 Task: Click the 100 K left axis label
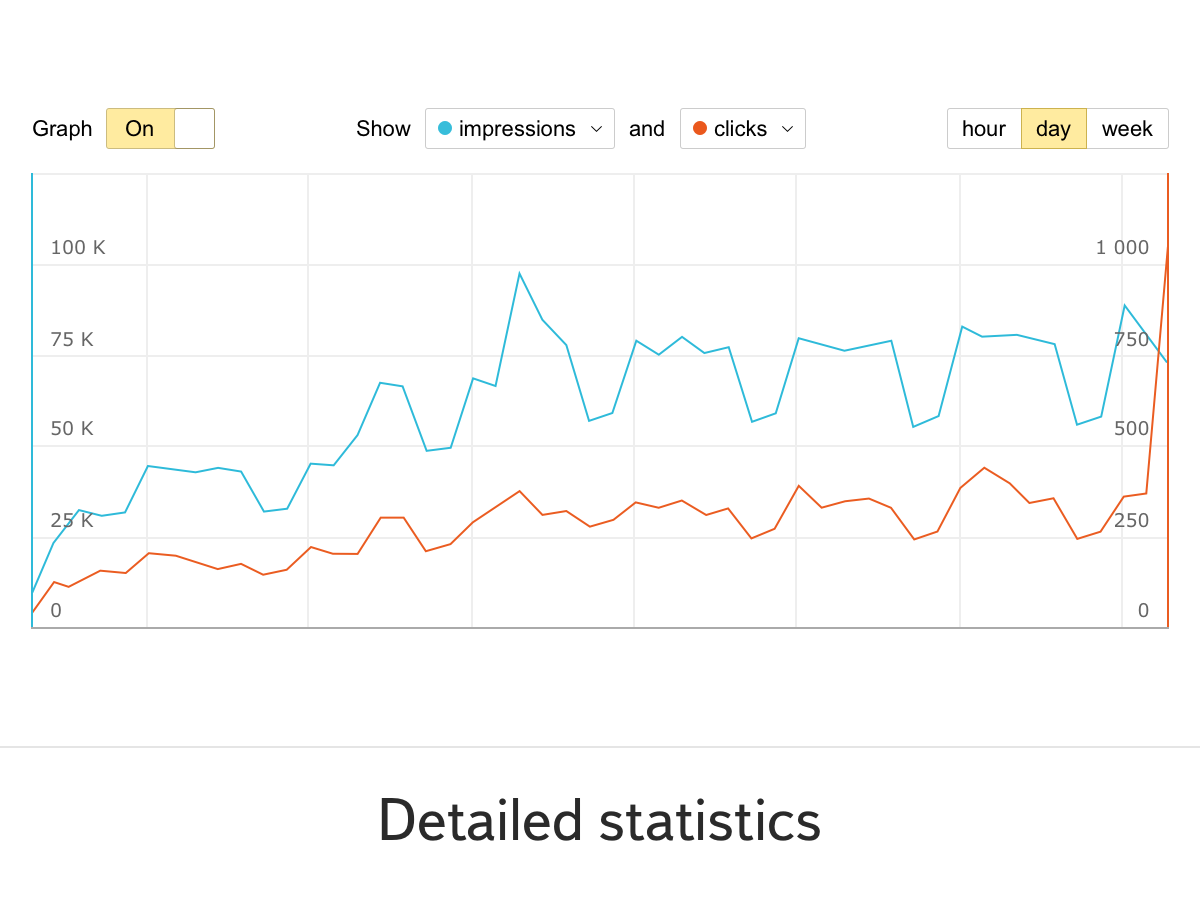(78, 247)
